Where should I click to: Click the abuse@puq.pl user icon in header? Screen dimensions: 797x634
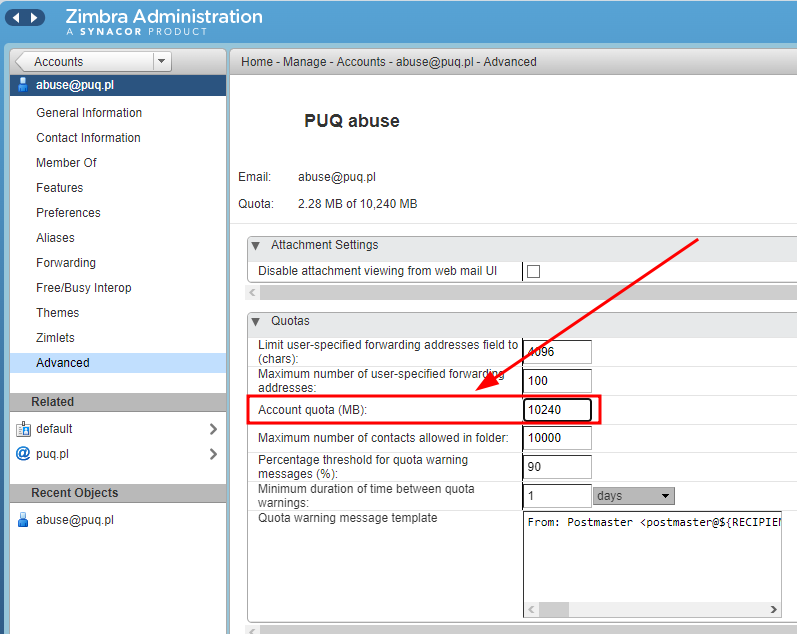tap(23, 85)
